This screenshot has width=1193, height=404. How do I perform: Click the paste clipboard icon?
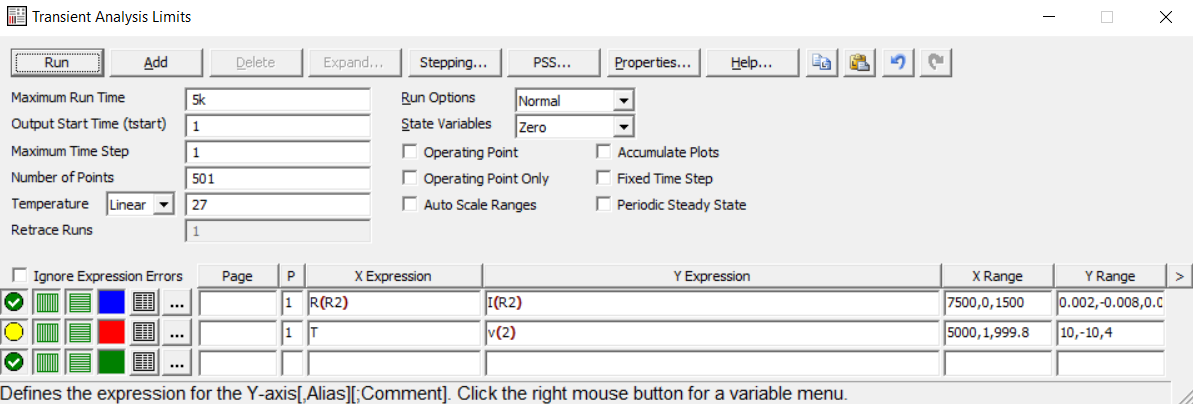[x=859, y=62]
